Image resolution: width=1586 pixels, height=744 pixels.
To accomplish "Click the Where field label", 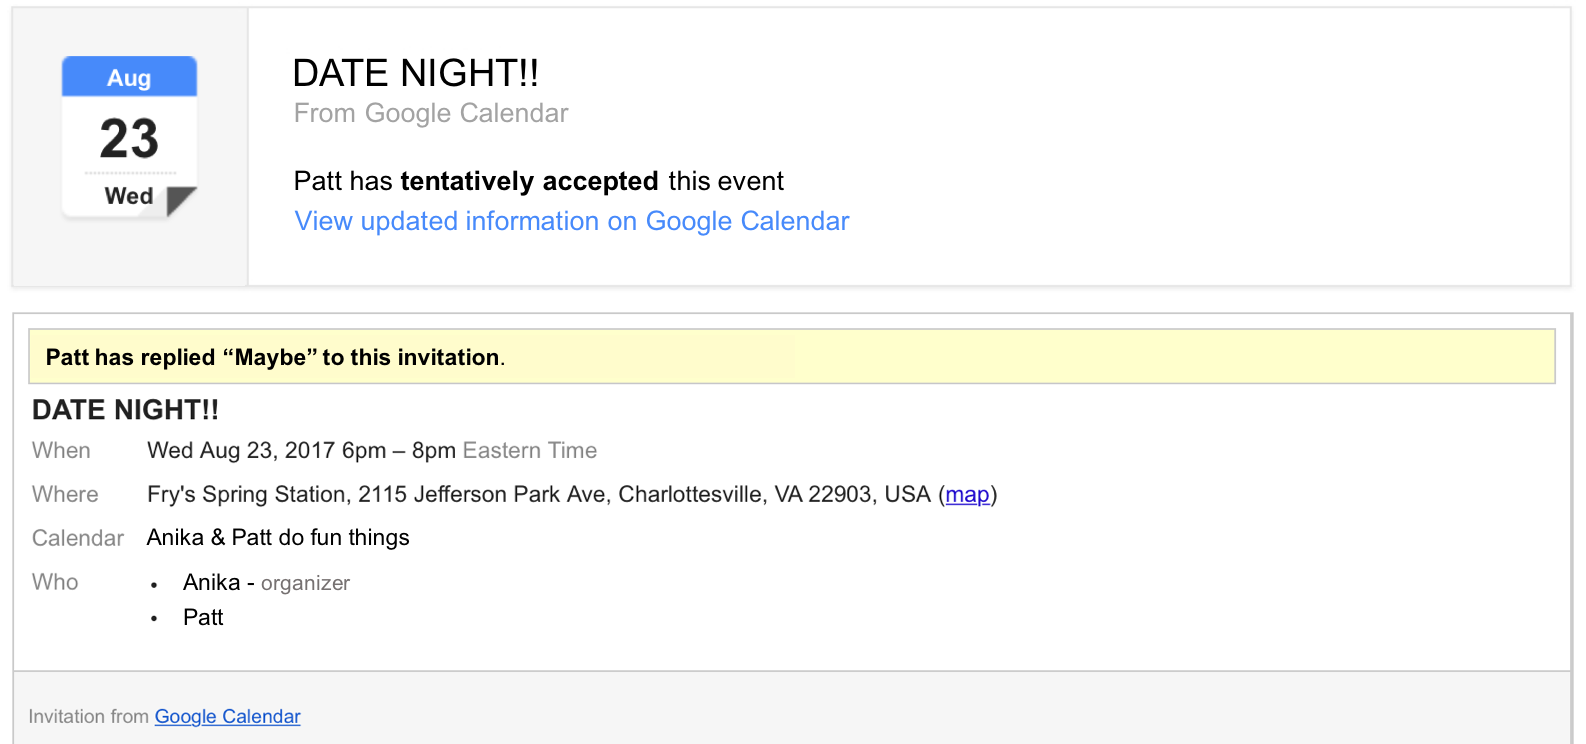I will click(65, 494).
